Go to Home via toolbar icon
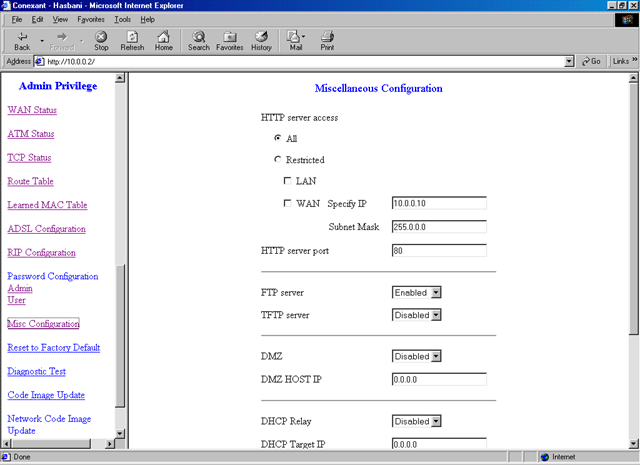This screenshot has height=465, width=640. point(163,41)
